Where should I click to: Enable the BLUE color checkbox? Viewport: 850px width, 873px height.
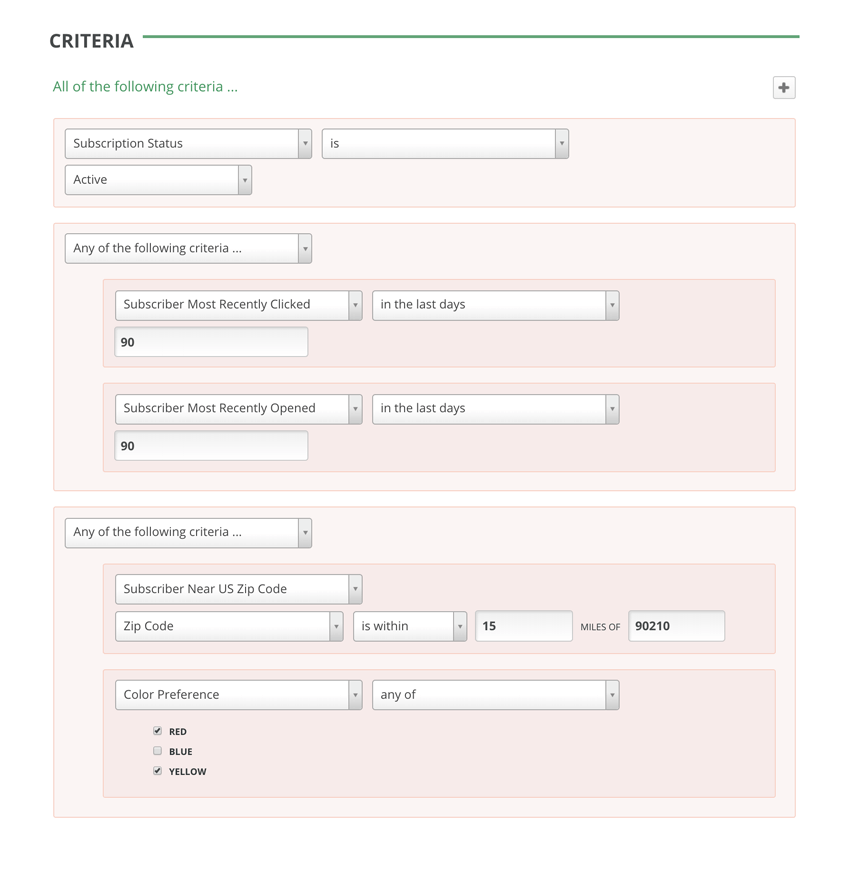click(157, 751)
